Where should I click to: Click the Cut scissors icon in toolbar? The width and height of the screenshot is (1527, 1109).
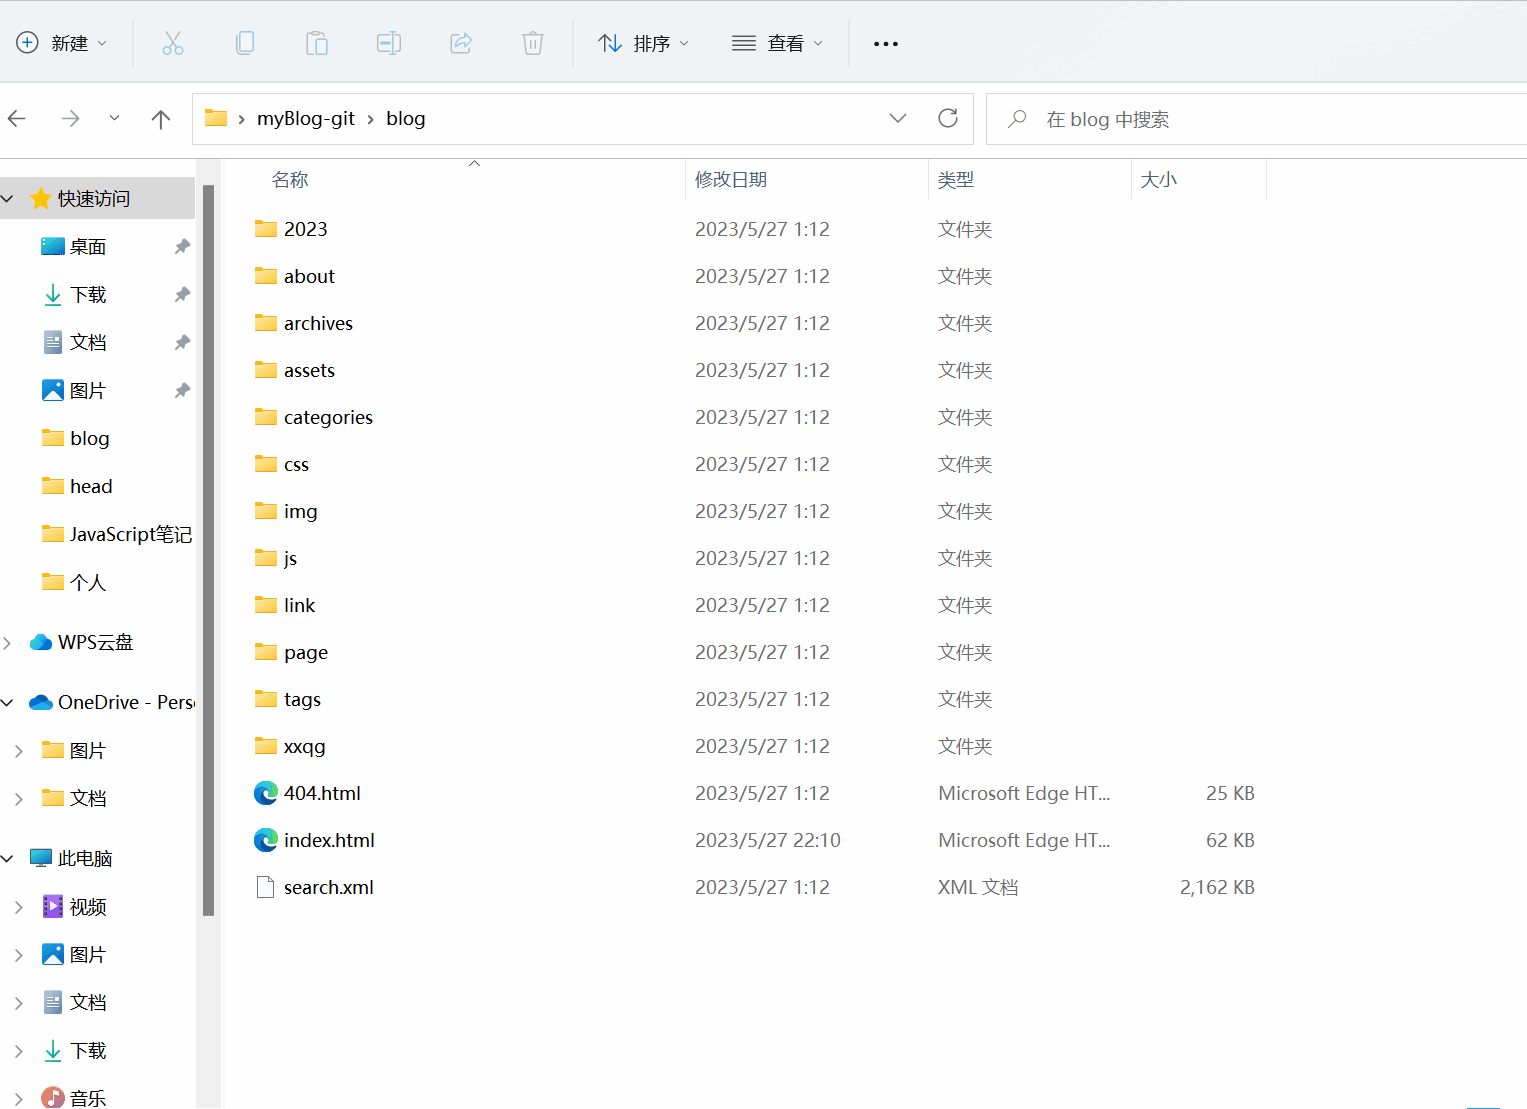click(x=173, y=43)
